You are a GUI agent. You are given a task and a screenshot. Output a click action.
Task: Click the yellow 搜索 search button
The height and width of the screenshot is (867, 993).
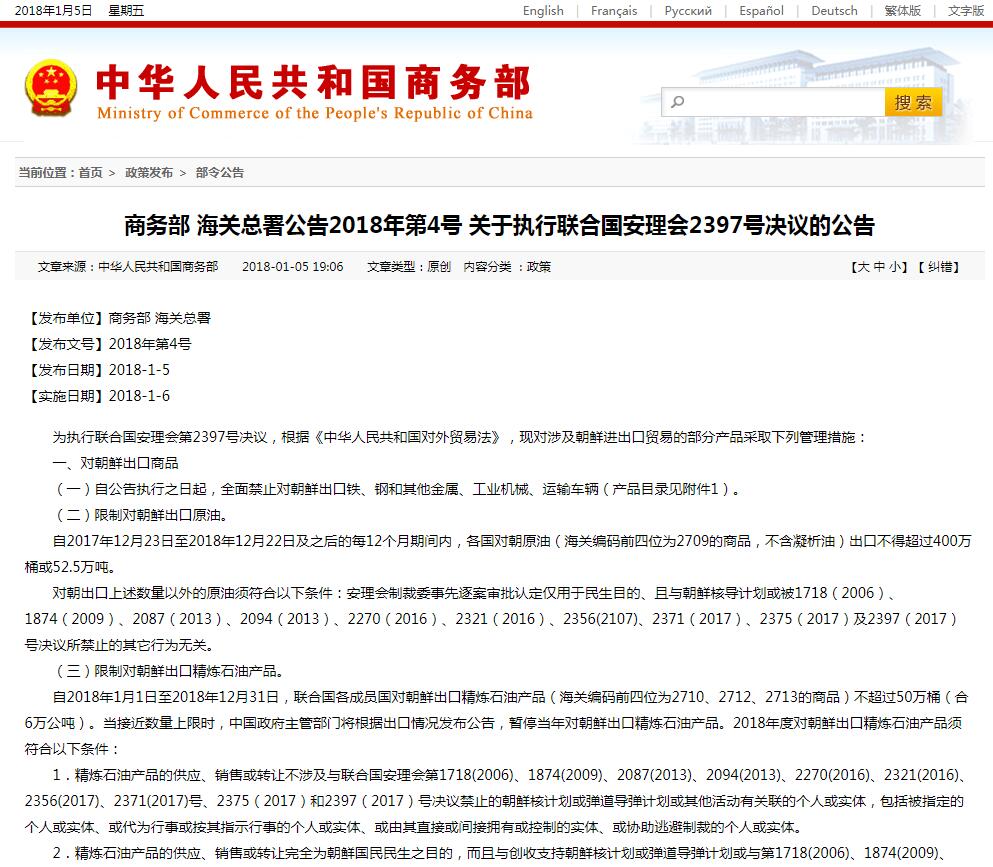pyautogui.click(x=913, y=103)
